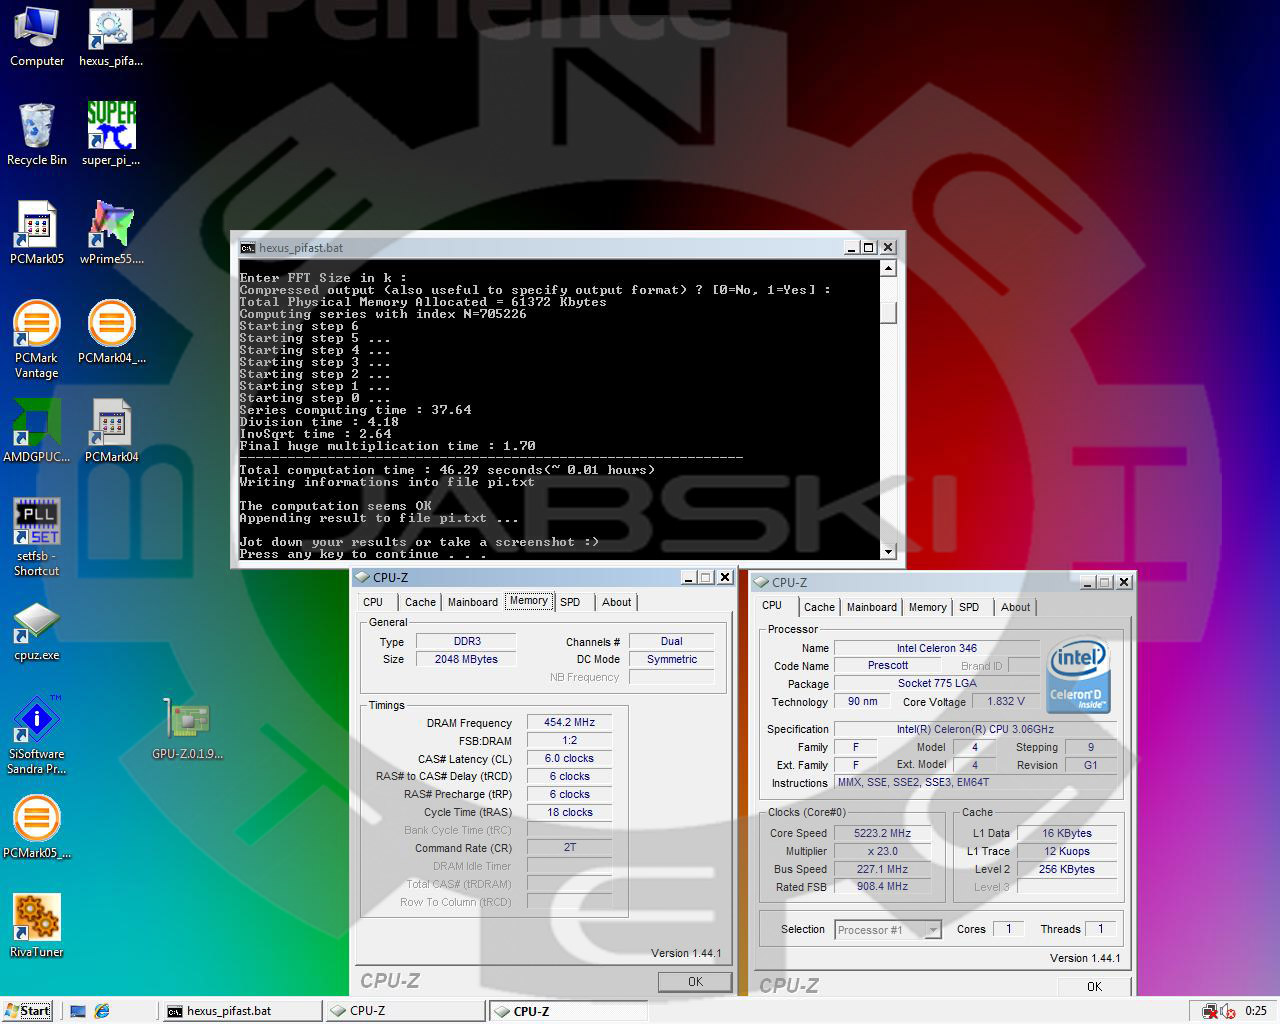The height and width of the screenshot is (1024, 1280).
Task: Click the Core Voltage 1.832 V value
Action: click(x=1006, y=701)
